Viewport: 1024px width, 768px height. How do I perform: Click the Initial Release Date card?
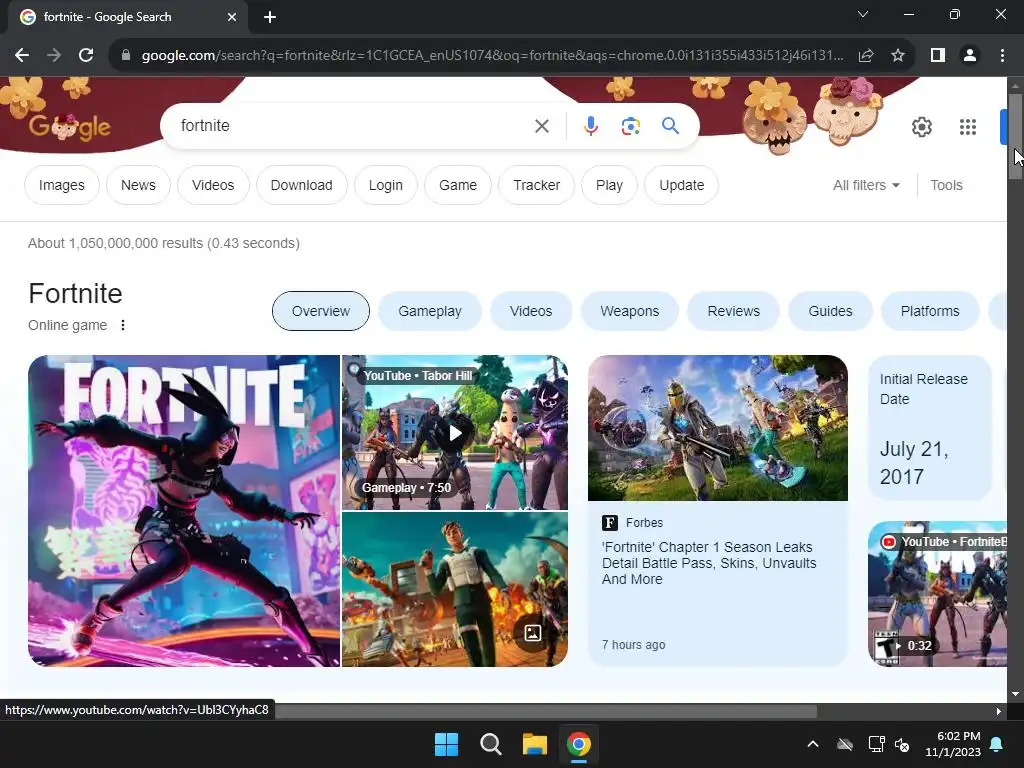[x=930, y=428]
